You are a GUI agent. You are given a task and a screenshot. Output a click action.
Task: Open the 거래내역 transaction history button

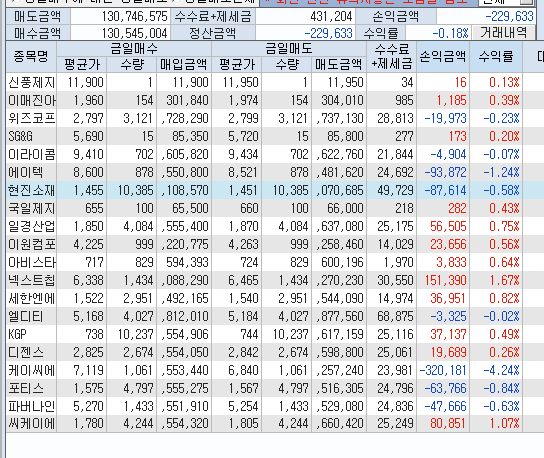tap(503, 33)
